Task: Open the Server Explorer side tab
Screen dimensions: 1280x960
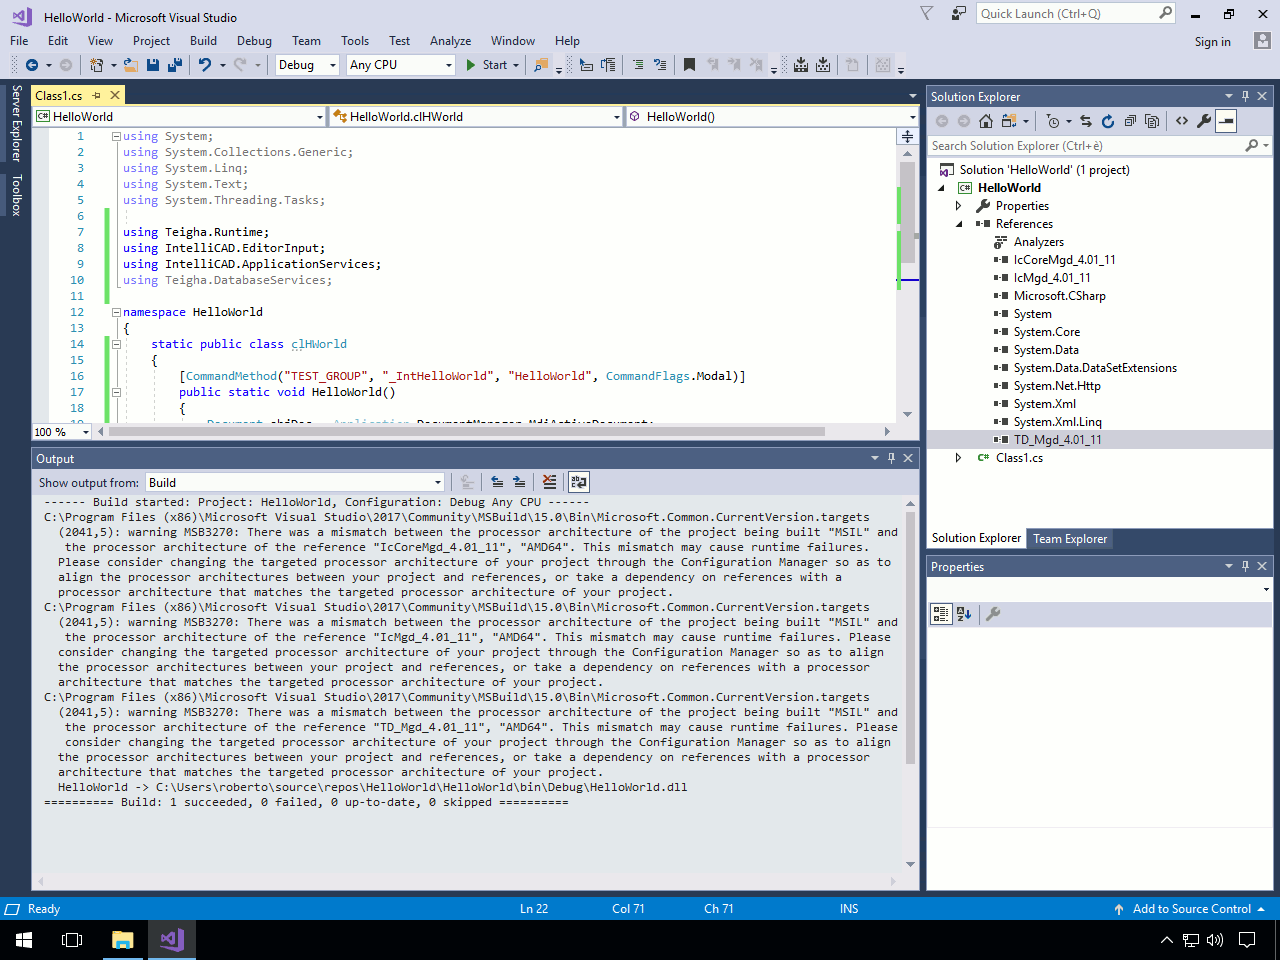Action: pyautogui.click(x=16, y=124)
